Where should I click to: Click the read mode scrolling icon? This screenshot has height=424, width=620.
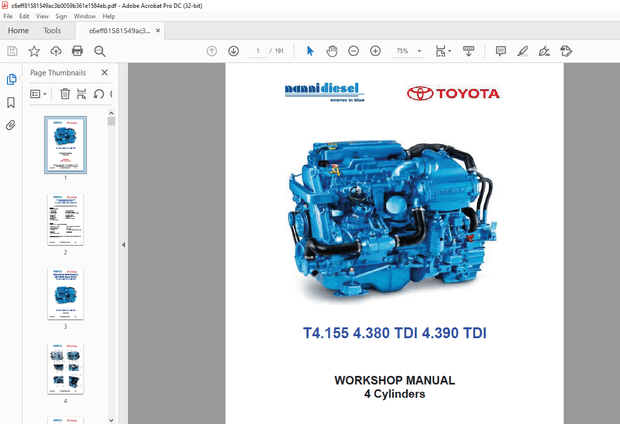469,51
